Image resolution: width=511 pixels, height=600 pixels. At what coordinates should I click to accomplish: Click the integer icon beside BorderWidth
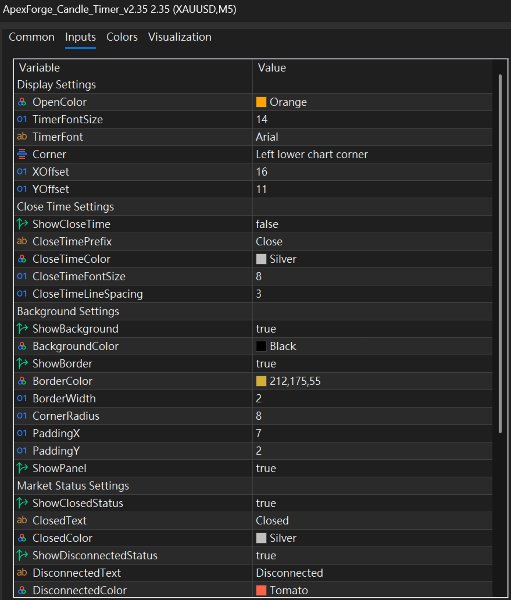22,398
